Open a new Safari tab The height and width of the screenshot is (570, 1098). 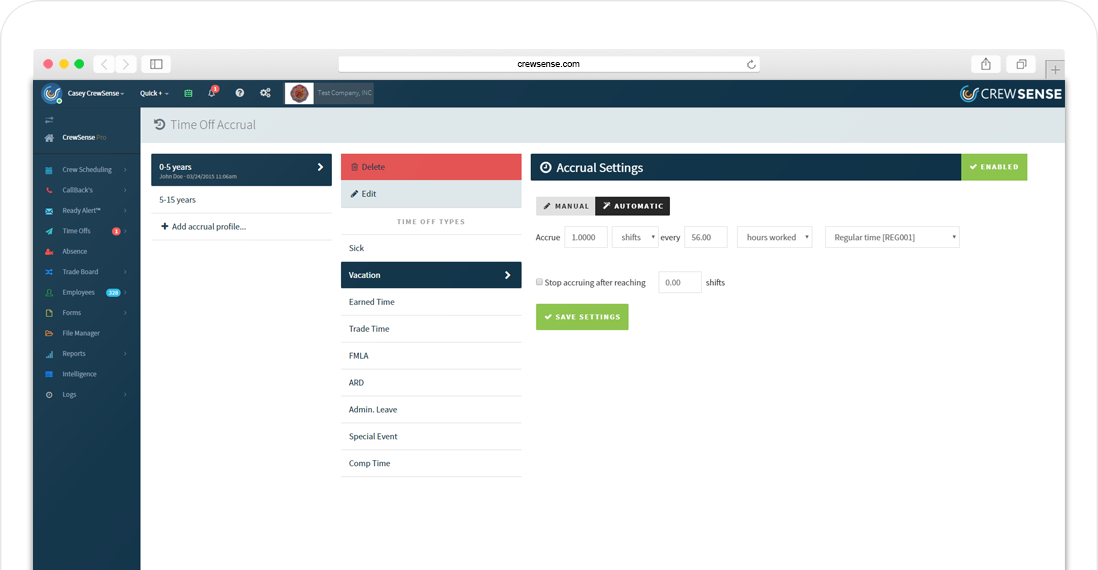[x=1055, y=69]
